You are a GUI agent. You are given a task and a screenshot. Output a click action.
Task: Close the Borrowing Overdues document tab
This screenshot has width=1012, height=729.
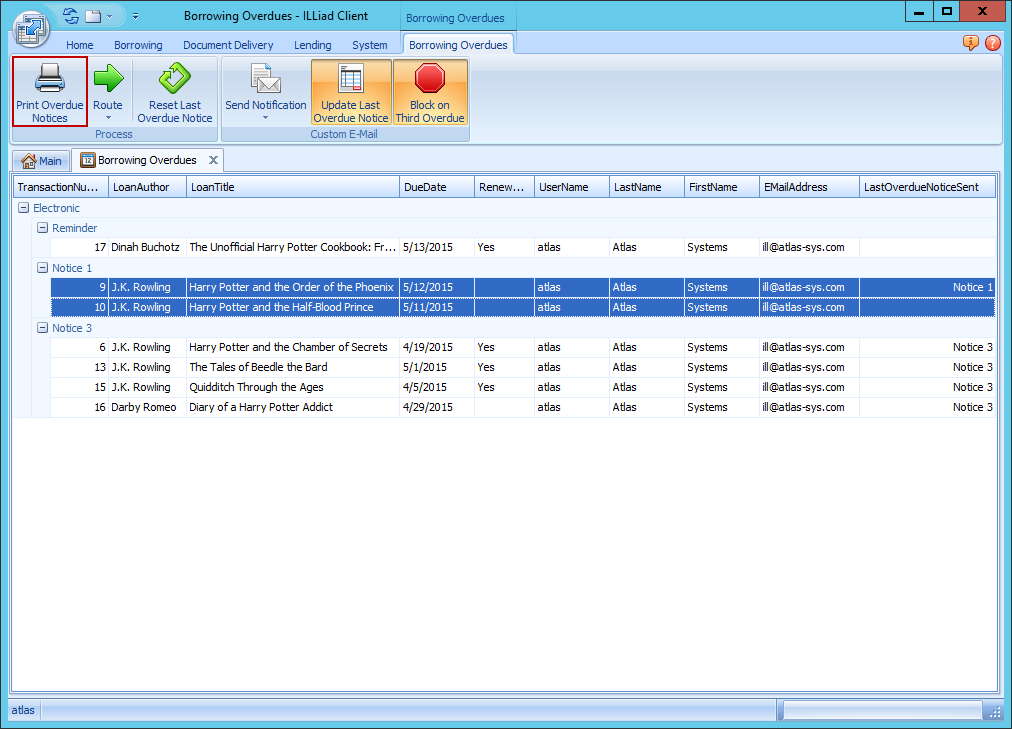pos(213,161)
